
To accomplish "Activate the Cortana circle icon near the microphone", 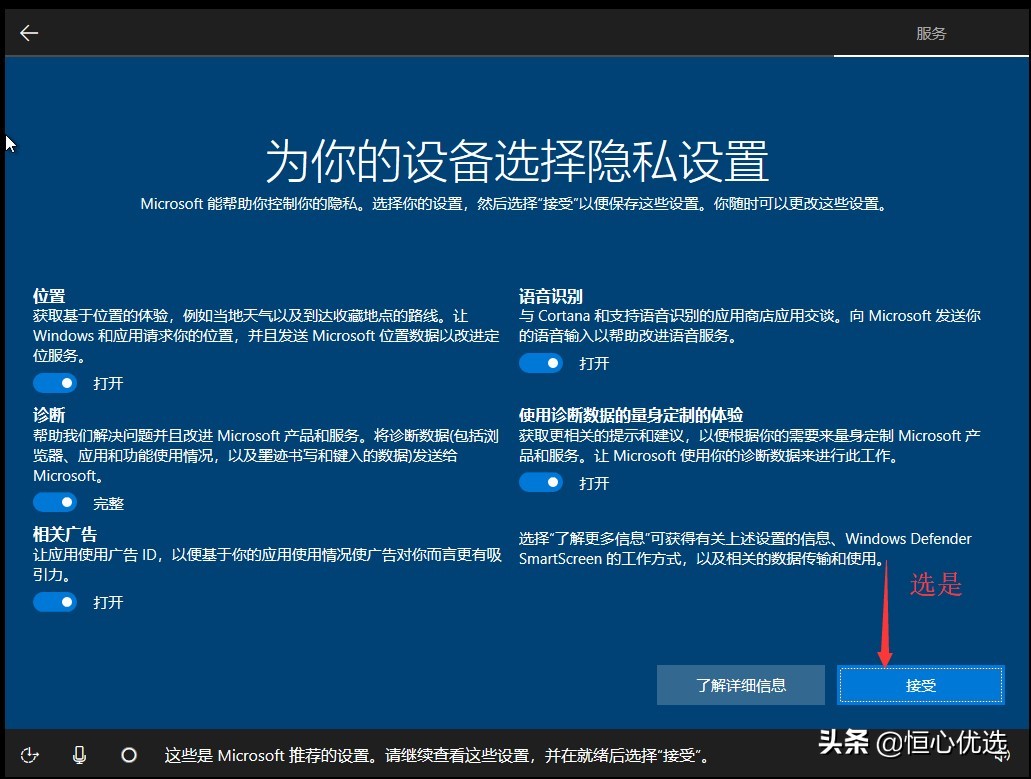I will tap(129, 755).
